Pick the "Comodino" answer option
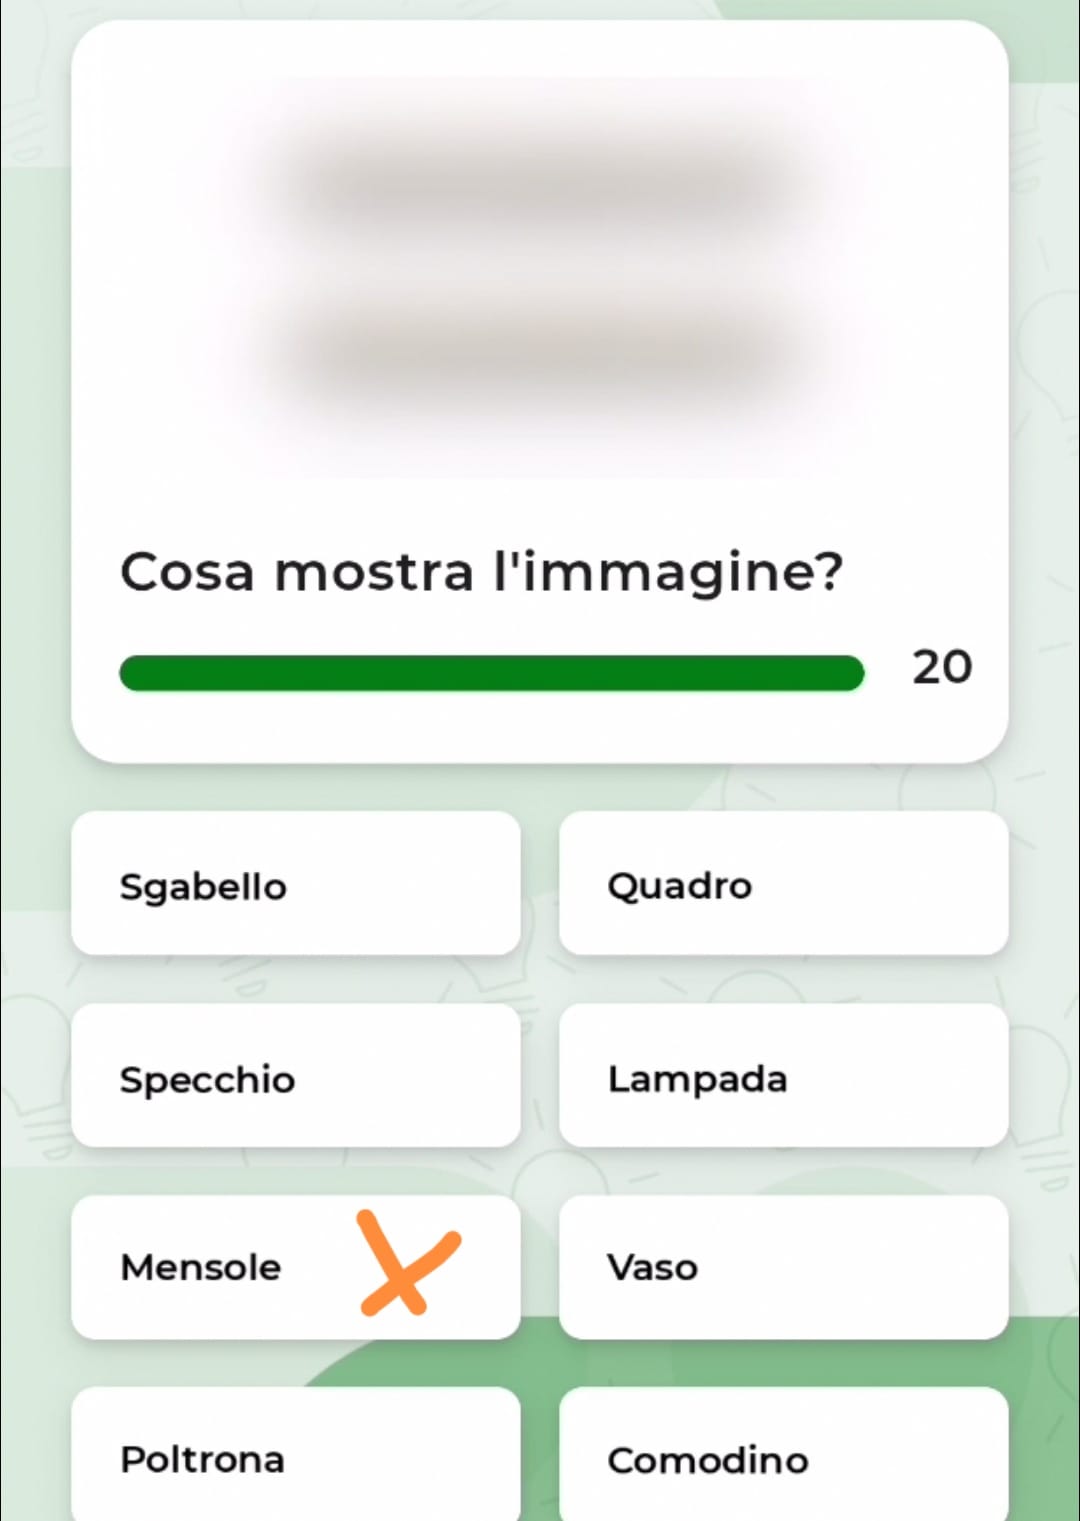Image resolution: width=1080 pixels, height=1521 pixels. click(x=783, y=1457)
